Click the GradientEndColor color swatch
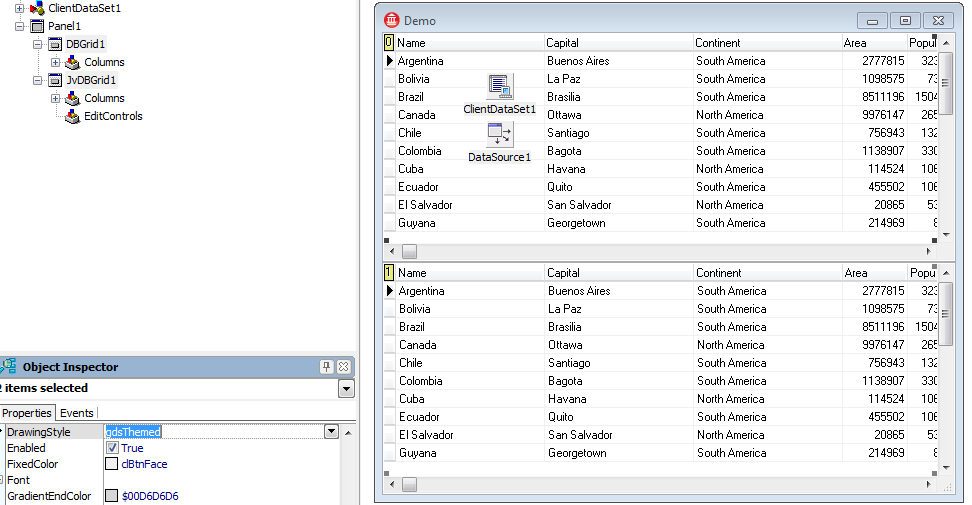The width and height of the screenshot is (972, 505). pyautogui.click(x=112, y=496)
